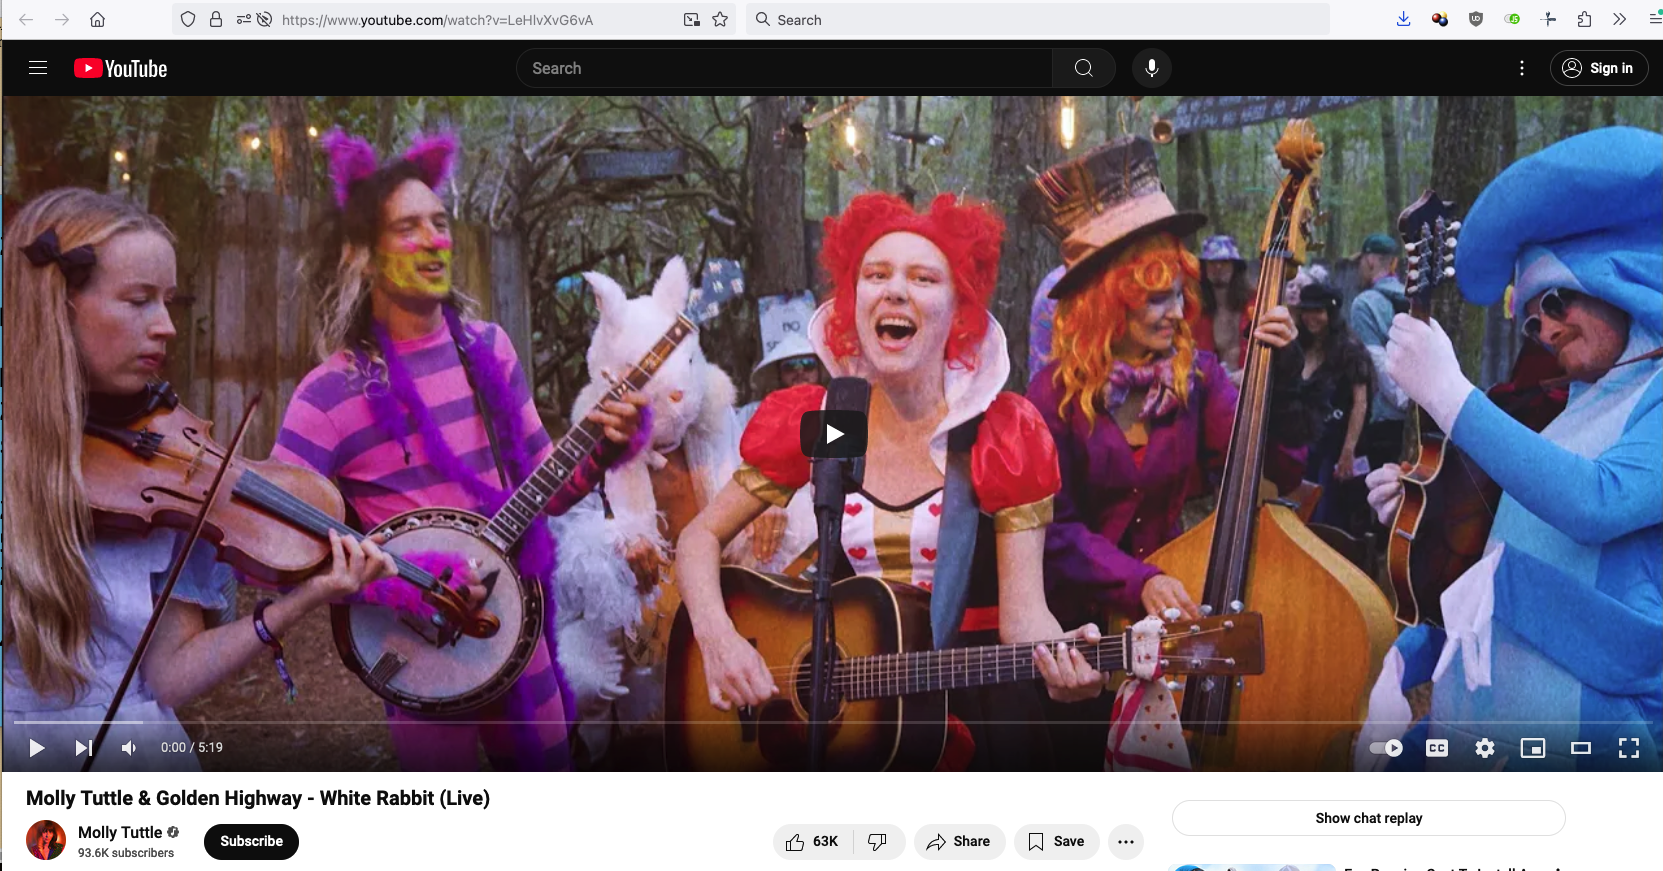Click the Molly Tuttle channel avatar
1663x871 pixels.
pos(46,841)
